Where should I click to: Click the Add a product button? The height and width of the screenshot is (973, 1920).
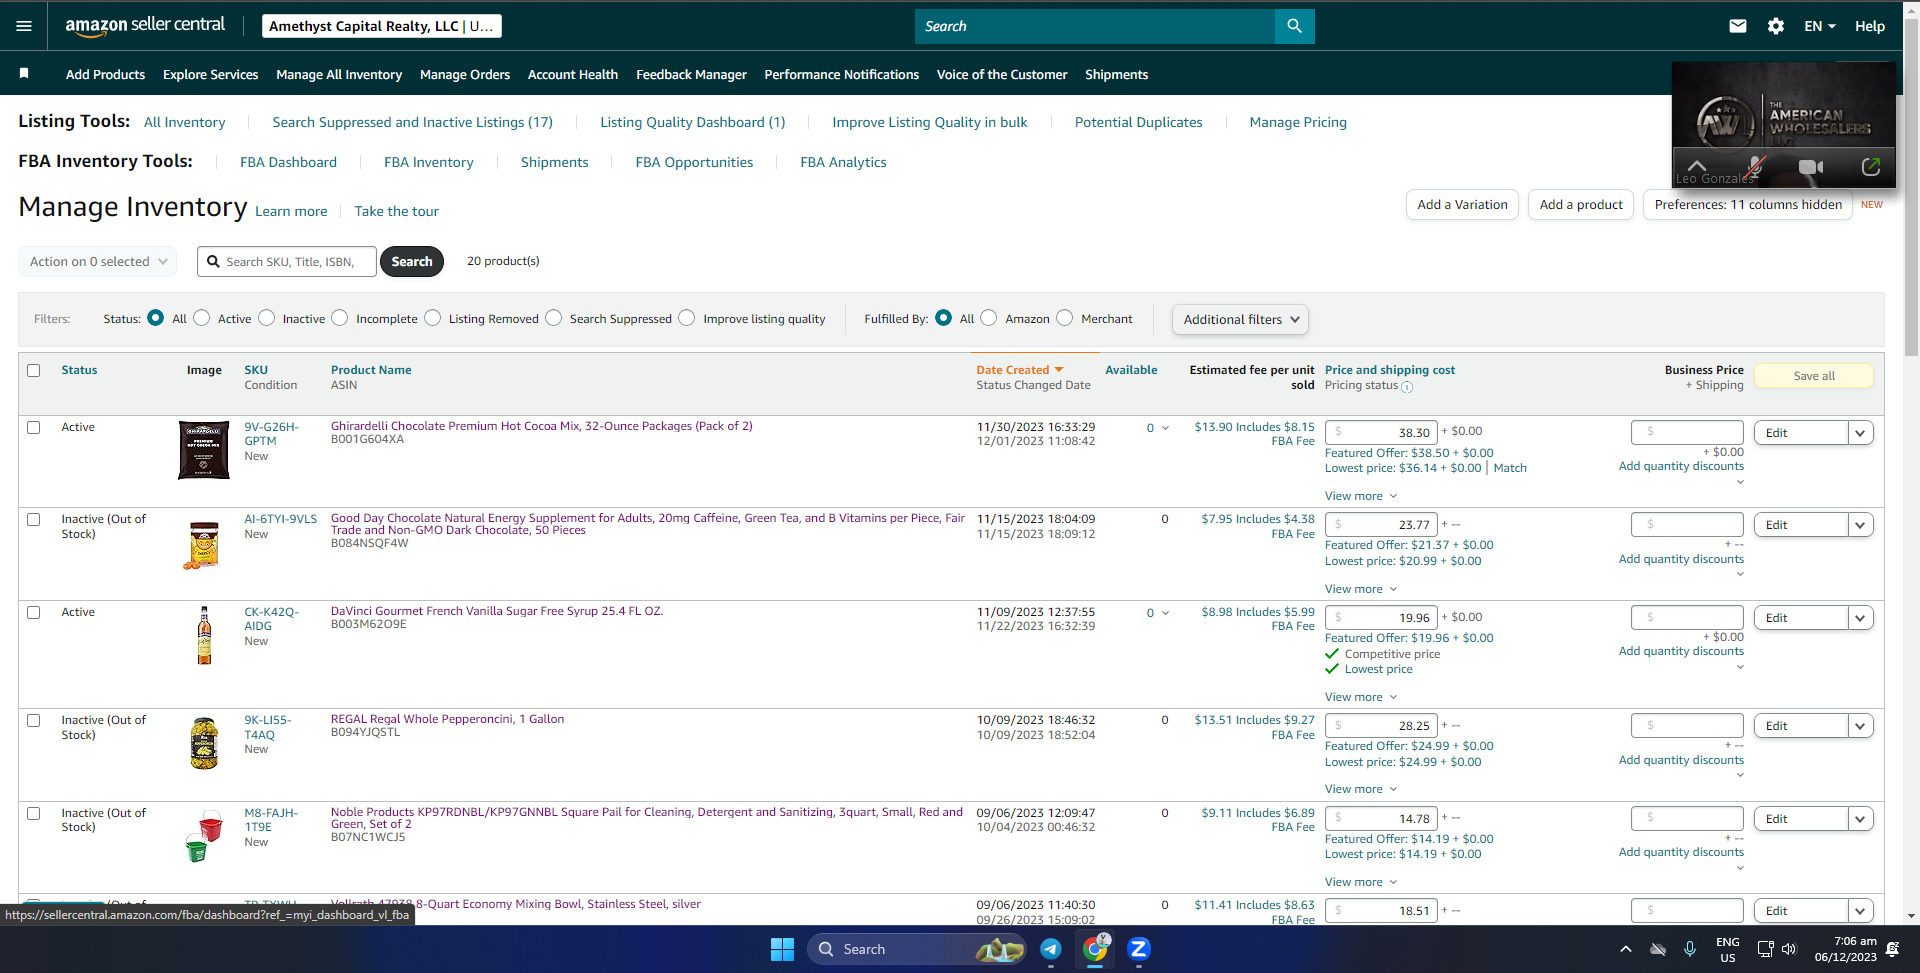pos(1581,204)
